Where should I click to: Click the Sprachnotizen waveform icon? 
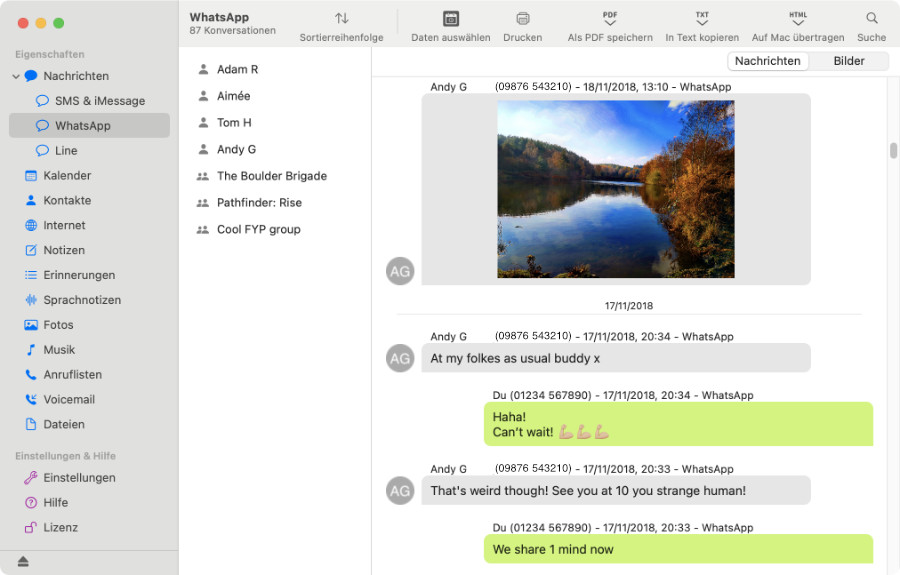pos(31,300)
